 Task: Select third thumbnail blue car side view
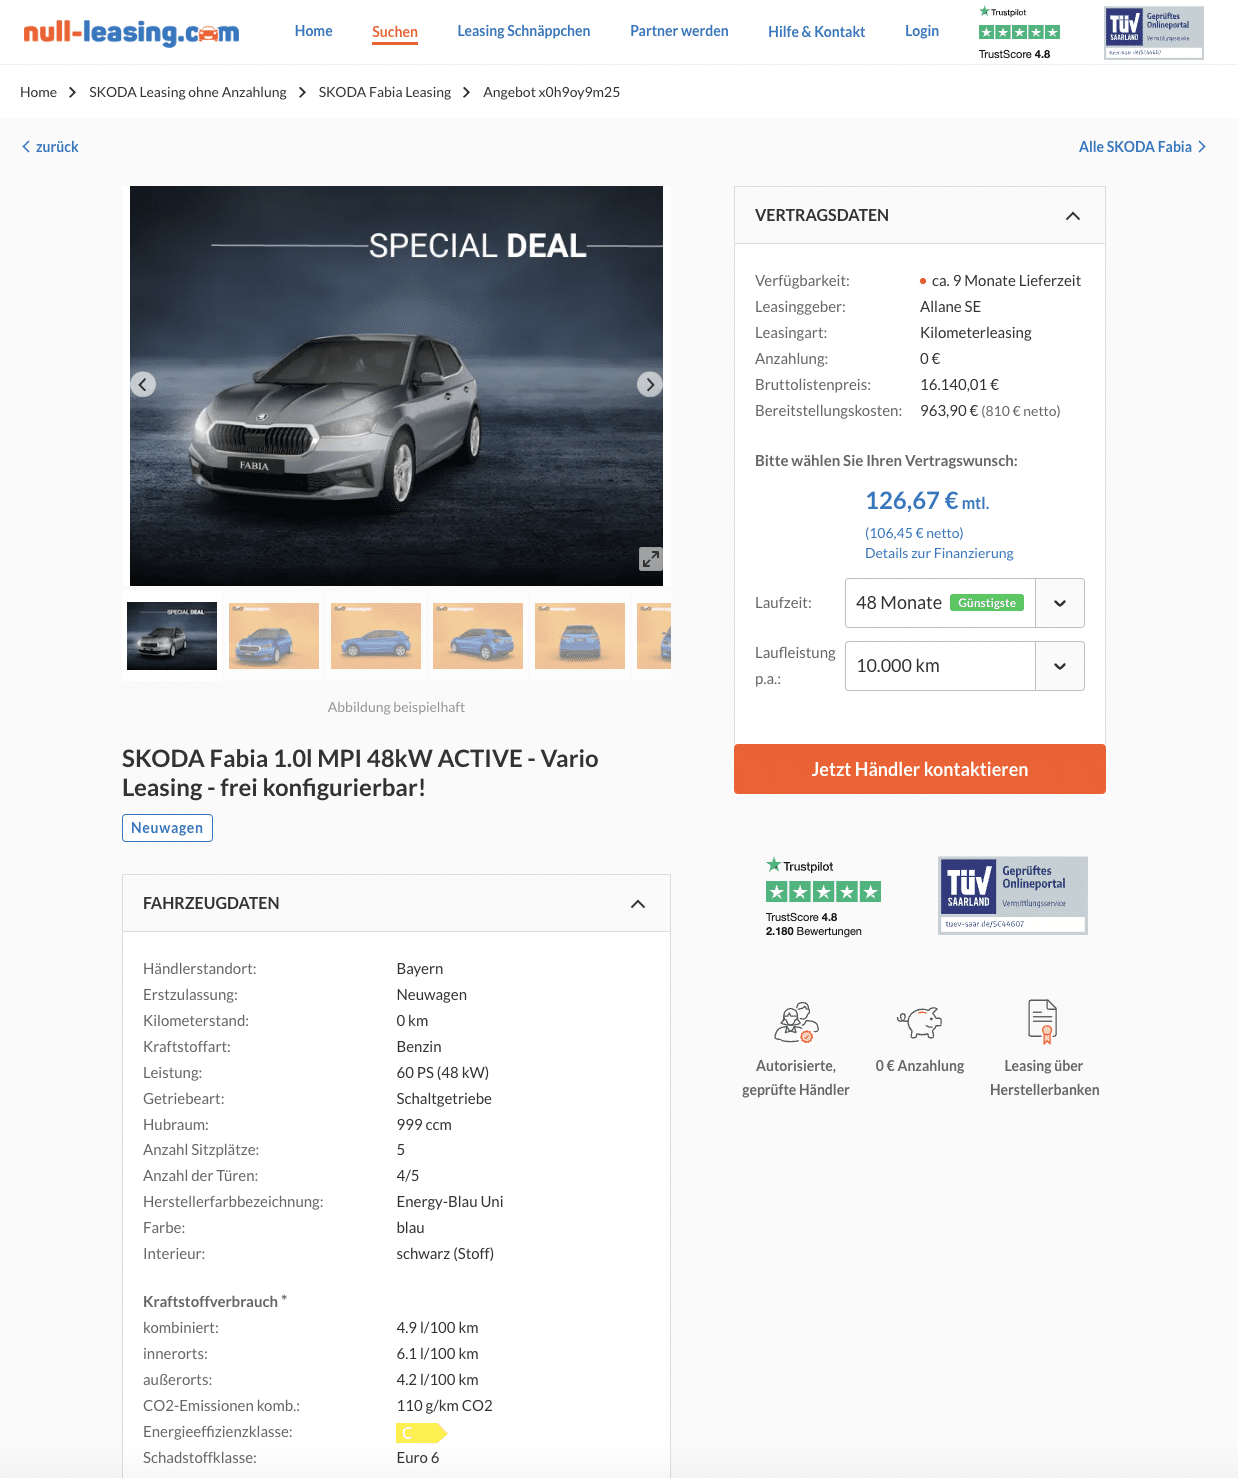pyautogui.click(x=376, y=636)
